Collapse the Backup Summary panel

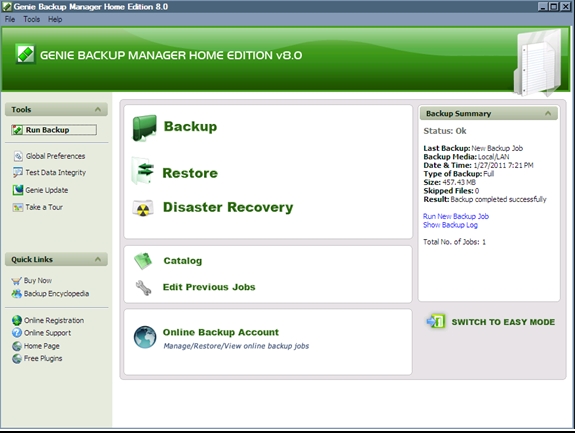point(548,113)
